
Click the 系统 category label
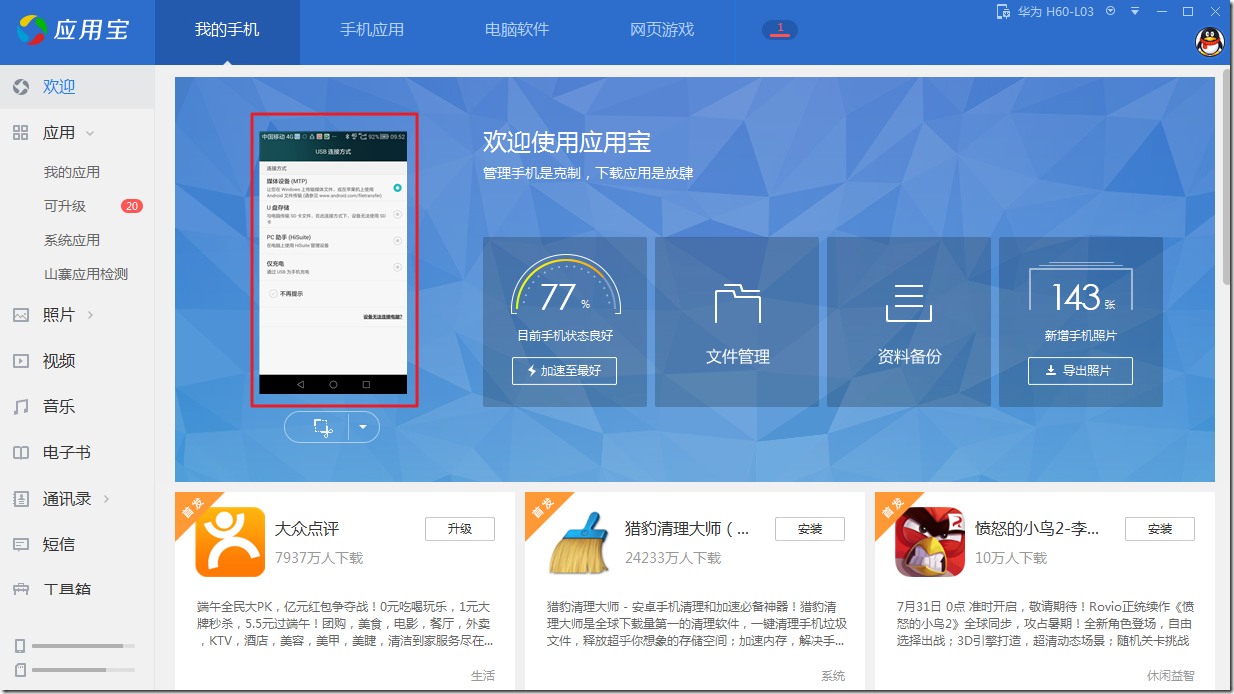[x=833, y=676]
